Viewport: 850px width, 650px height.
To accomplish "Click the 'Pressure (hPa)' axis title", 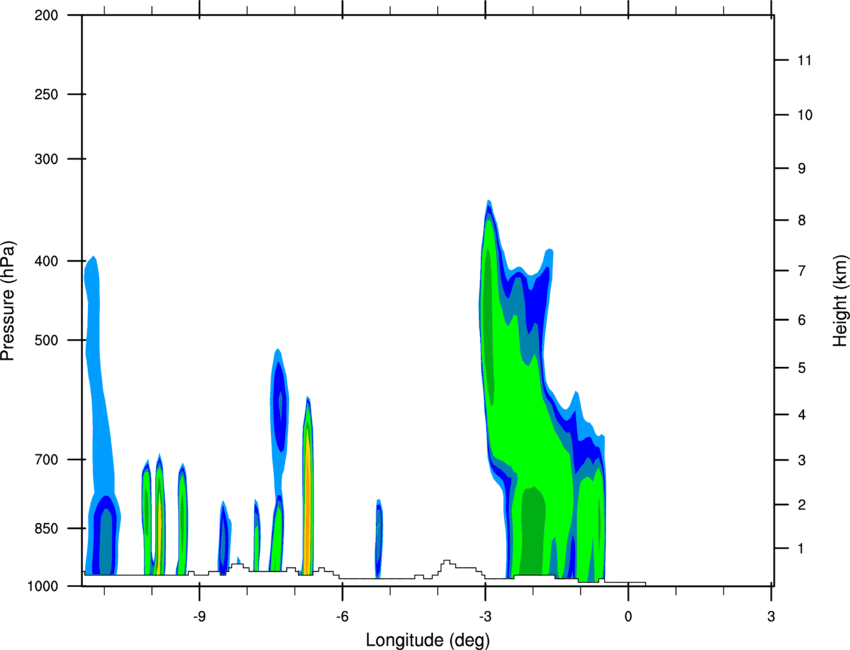I will coord(8,300).
